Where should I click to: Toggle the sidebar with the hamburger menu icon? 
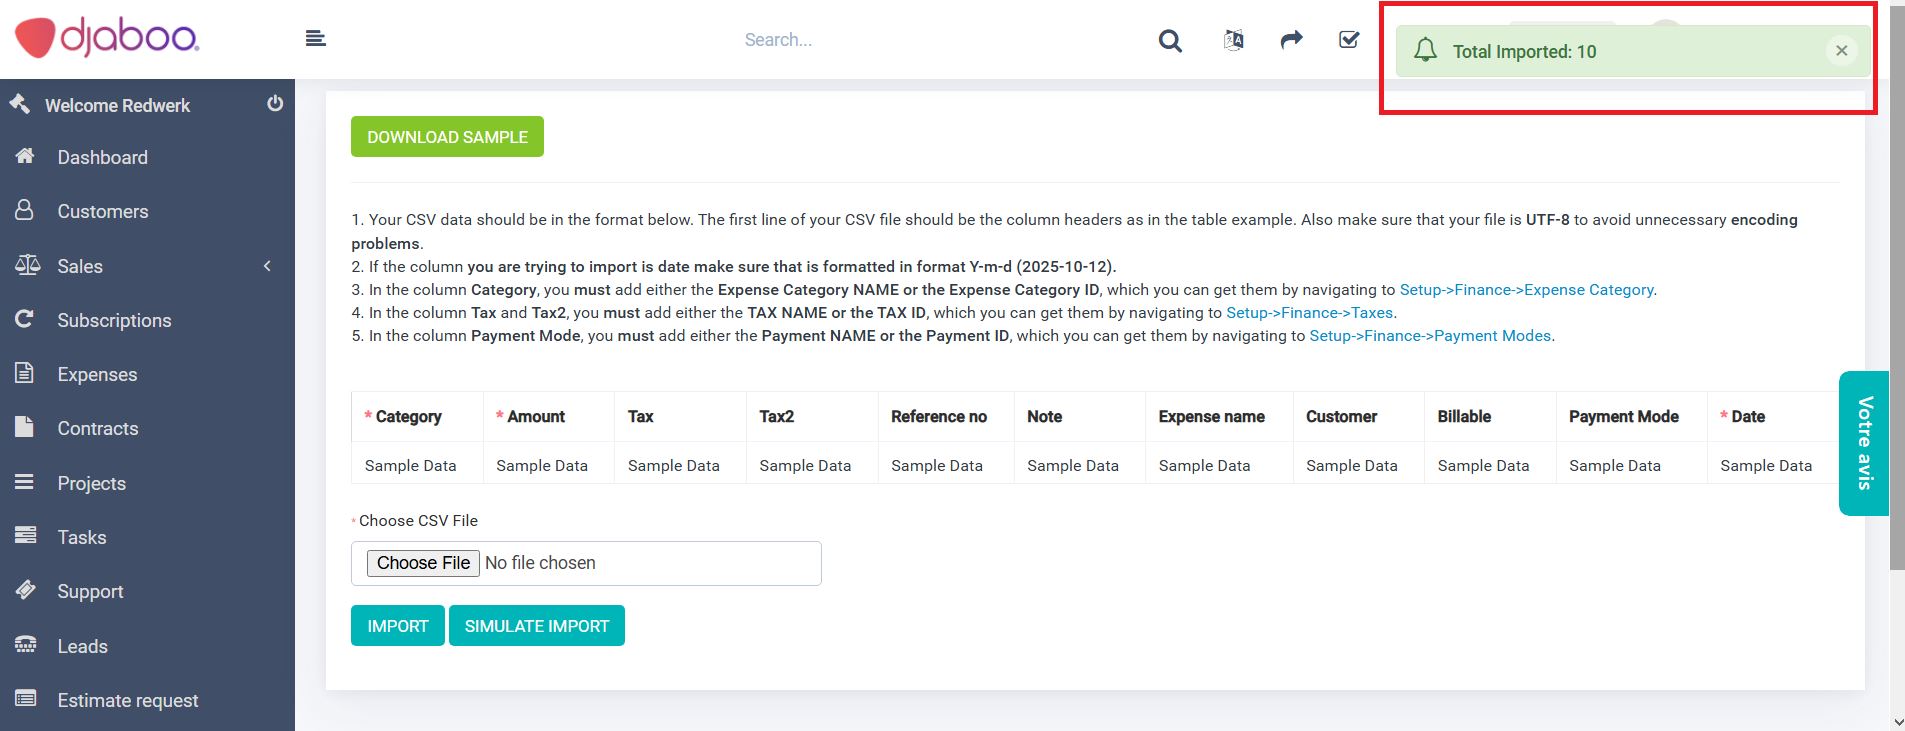click(316, 39)
